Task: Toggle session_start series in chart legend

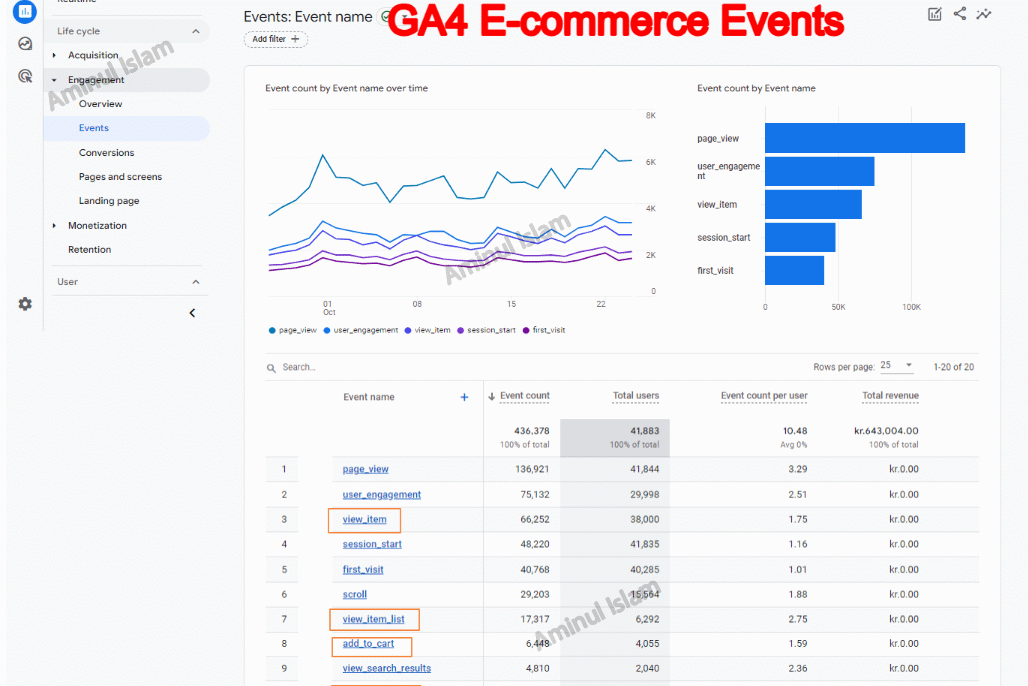Action: 486,330
